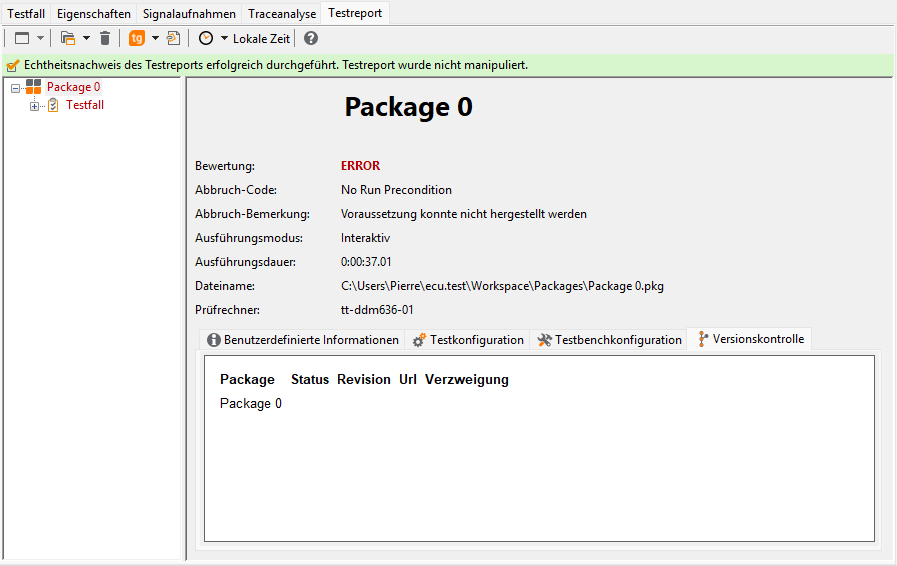Click the Revision column header
Viewport: 897px width, 566px height.
click(x=364, y=379)
